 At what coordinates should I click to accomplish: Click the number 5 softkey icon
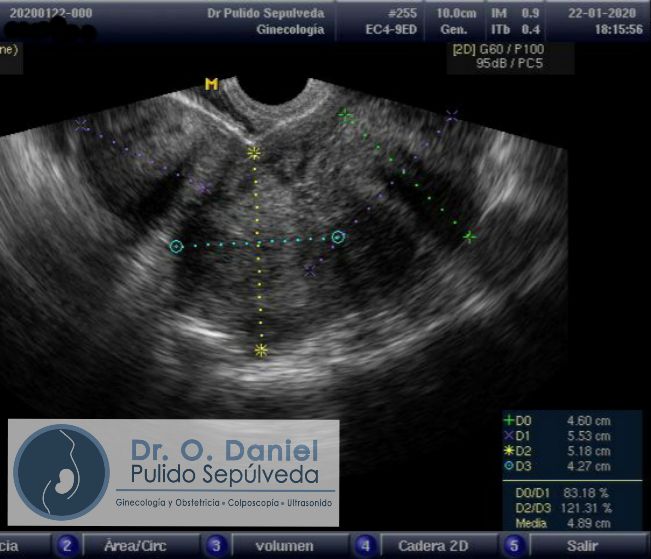tap(513, 546)
